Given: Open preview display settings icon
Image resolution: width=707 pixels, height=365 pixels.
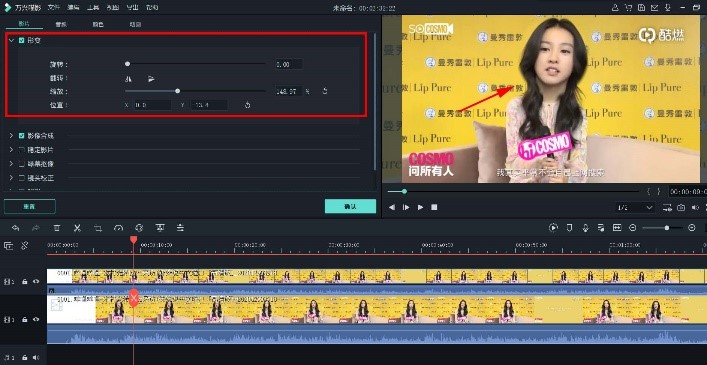Looking at the screenshot, I should [667, 208].
